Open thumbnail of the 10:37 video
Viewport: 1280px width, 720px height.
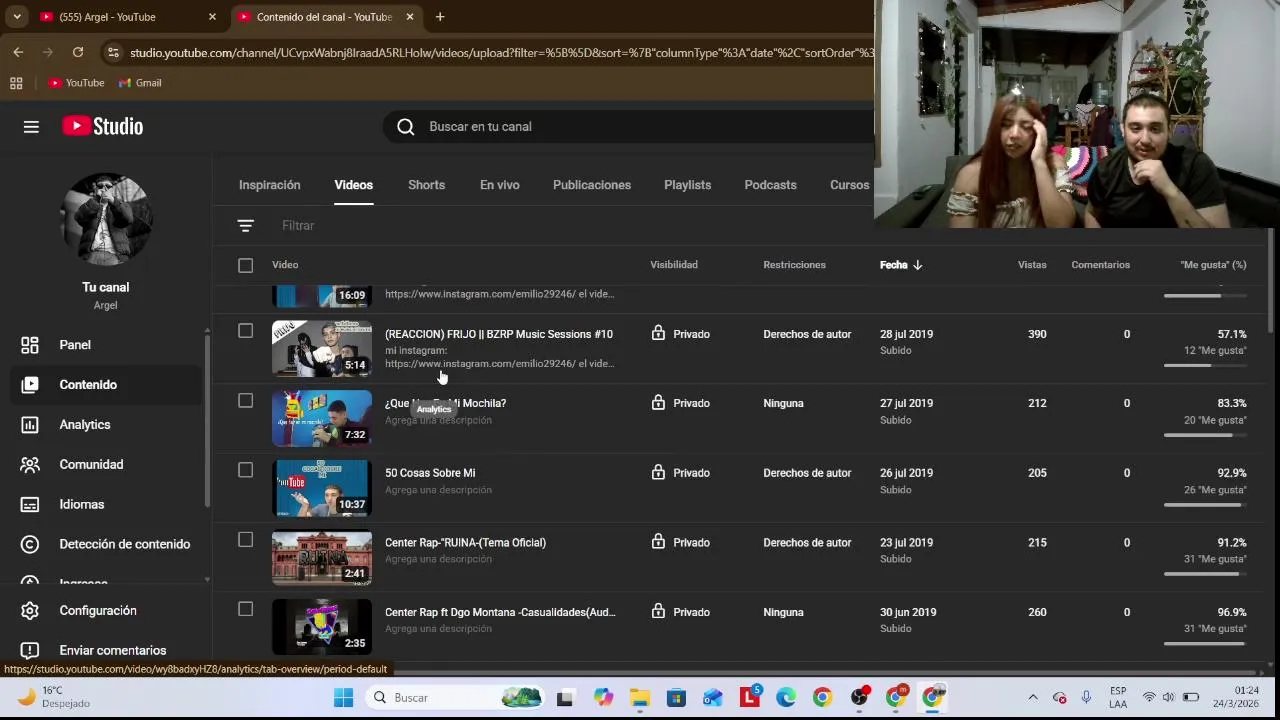(322, 487)
